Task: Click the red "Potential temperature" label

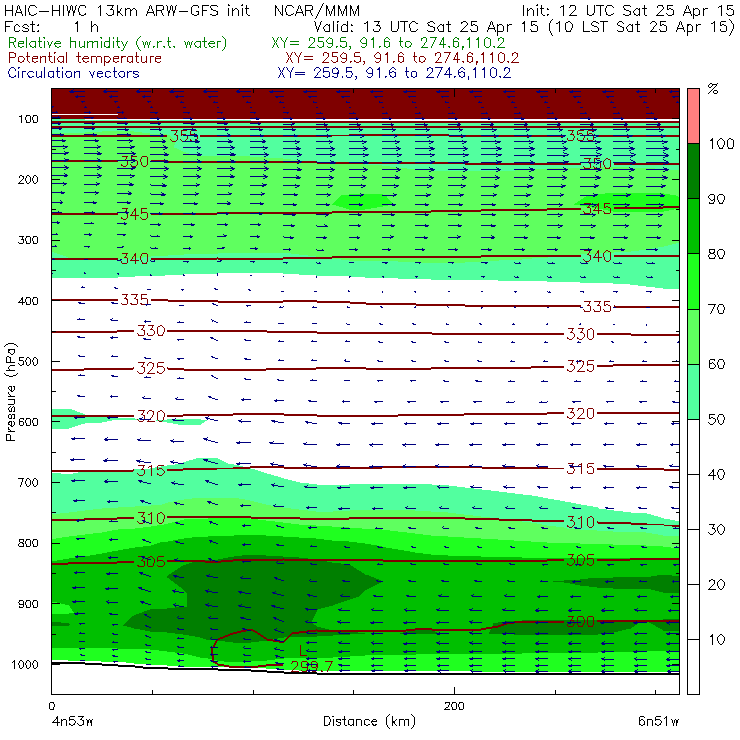Action: pyautogui.click(x=84, y=58)
